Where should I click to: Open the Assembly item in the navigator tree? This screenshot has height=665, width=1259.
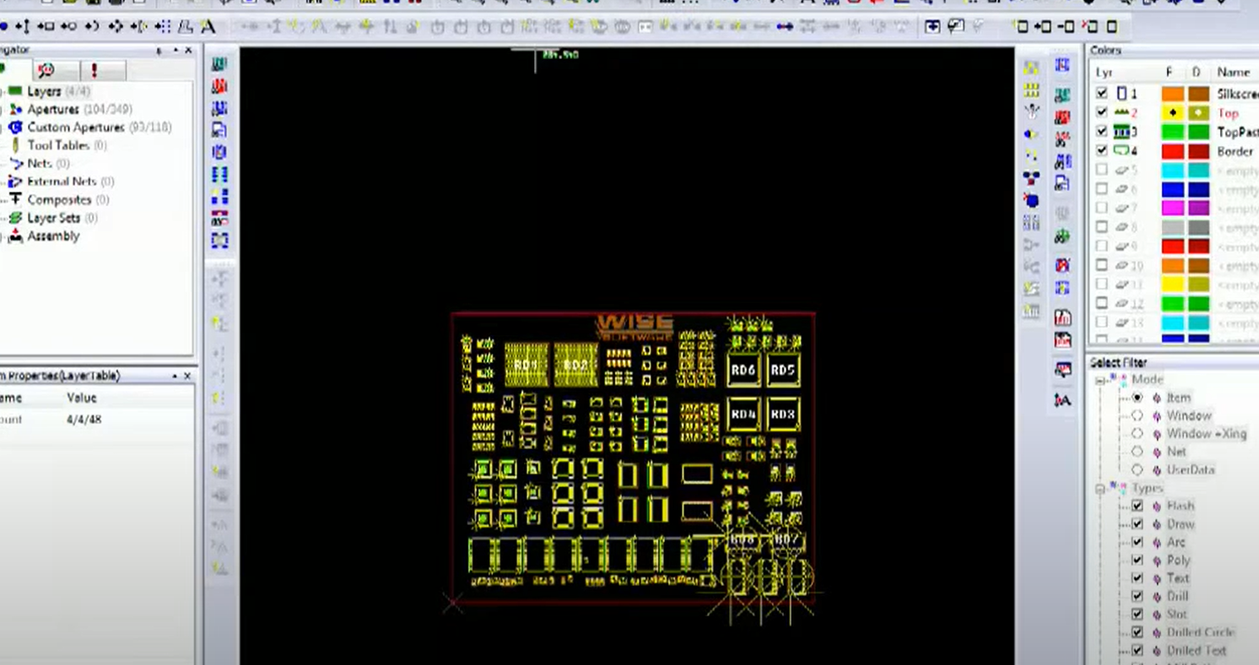(x=53, y=236)
